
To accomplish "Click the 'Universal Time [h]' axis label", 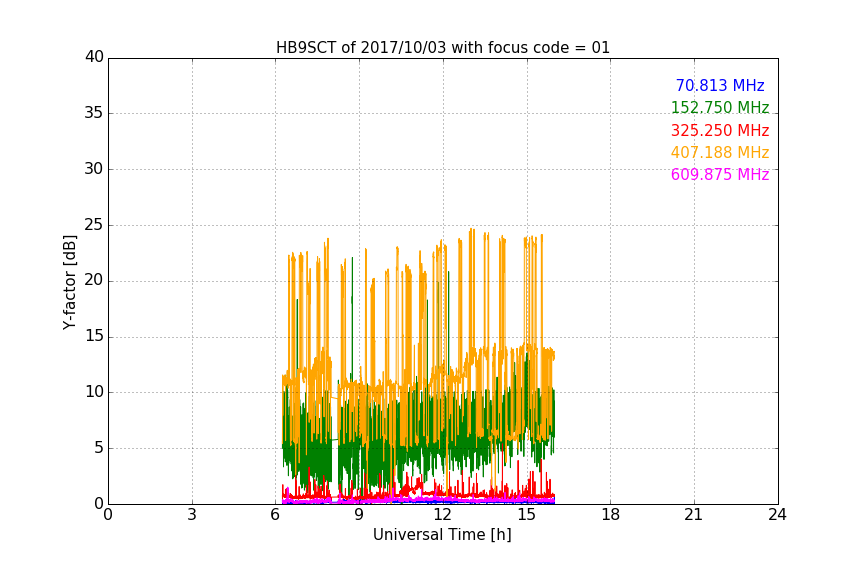I will pos(442,535).
